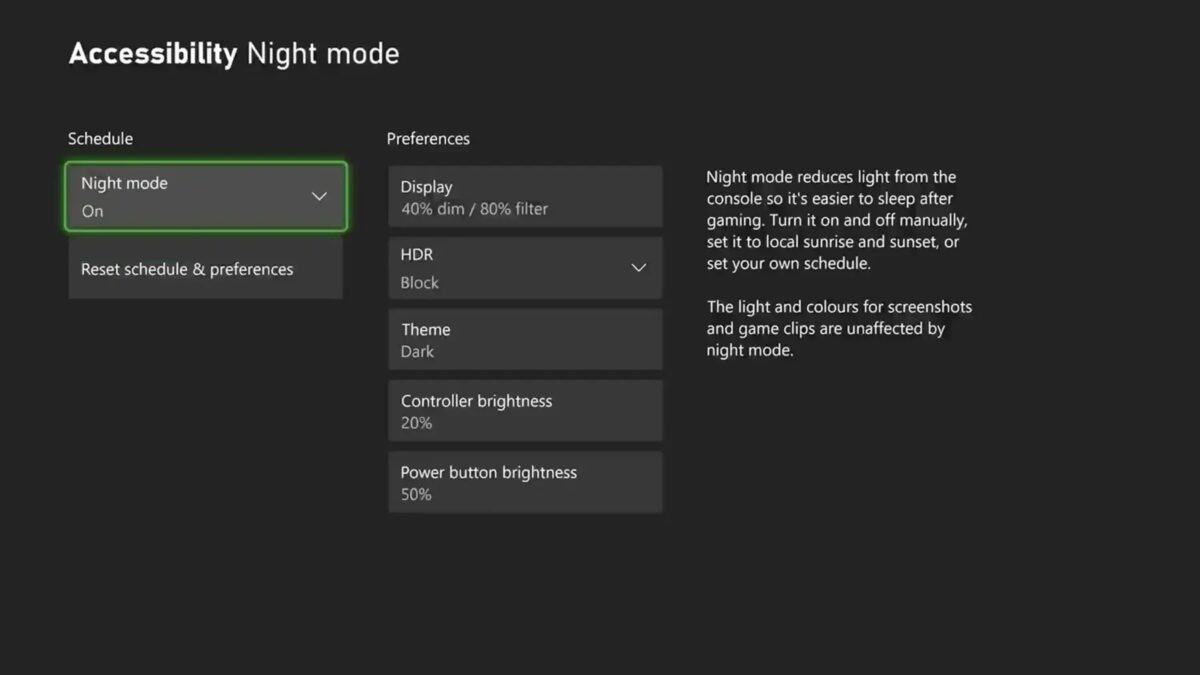This screenshot has height=675, width=1200.
Task: Click the Accessibility heading in the title
Action: click(153, 54)
